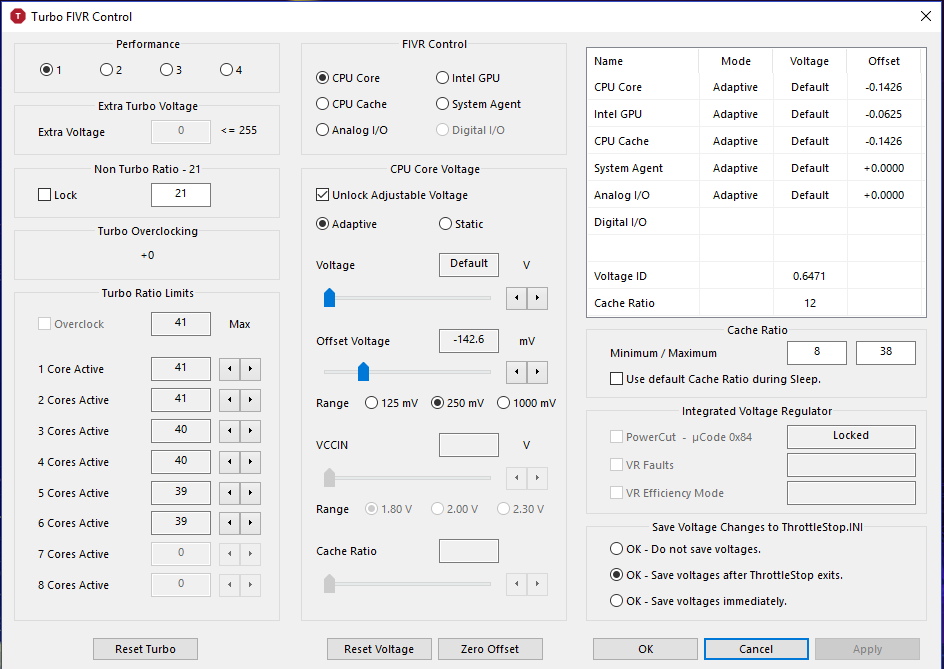Click the Reset Turbo button
Screen dimensions: 944x669
click(146, 649)
